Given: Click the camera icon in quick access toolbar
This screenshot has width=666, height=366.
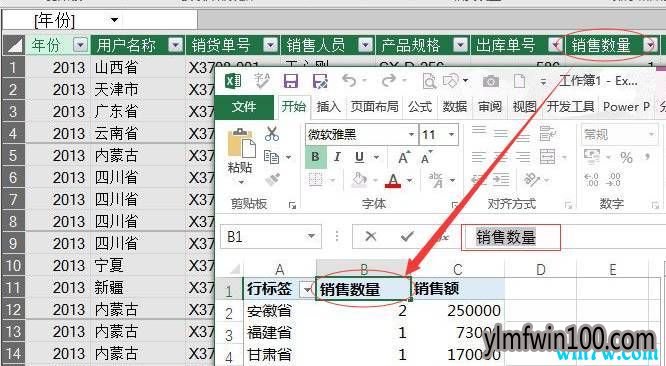Looking at the screenshot, I should click(x=491, y=81).
